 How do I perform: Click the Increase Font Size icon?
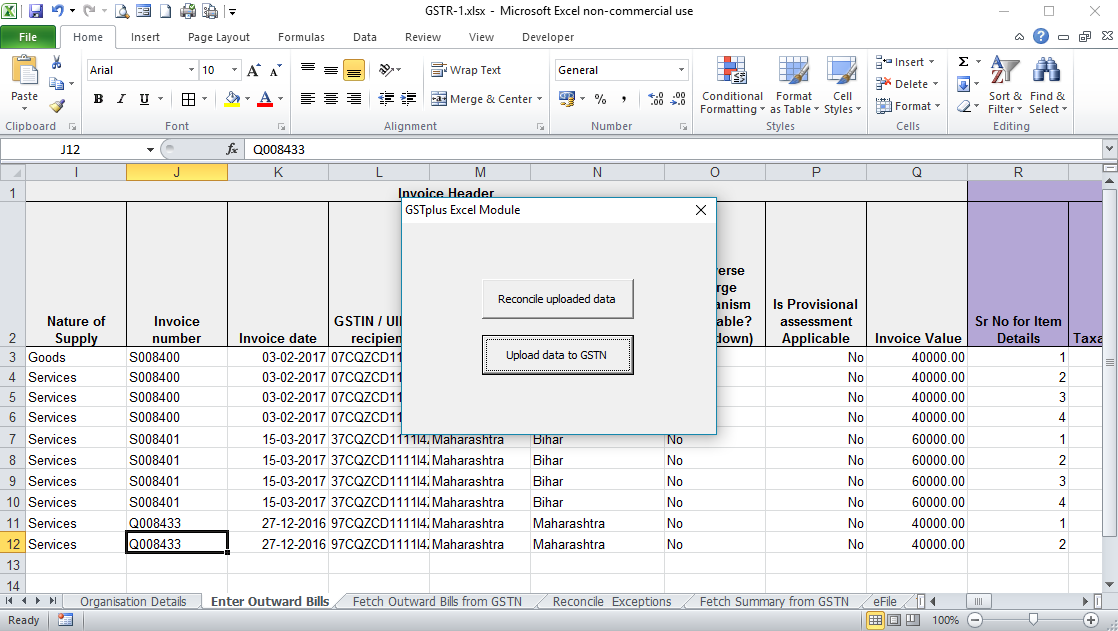pos(253,71)
